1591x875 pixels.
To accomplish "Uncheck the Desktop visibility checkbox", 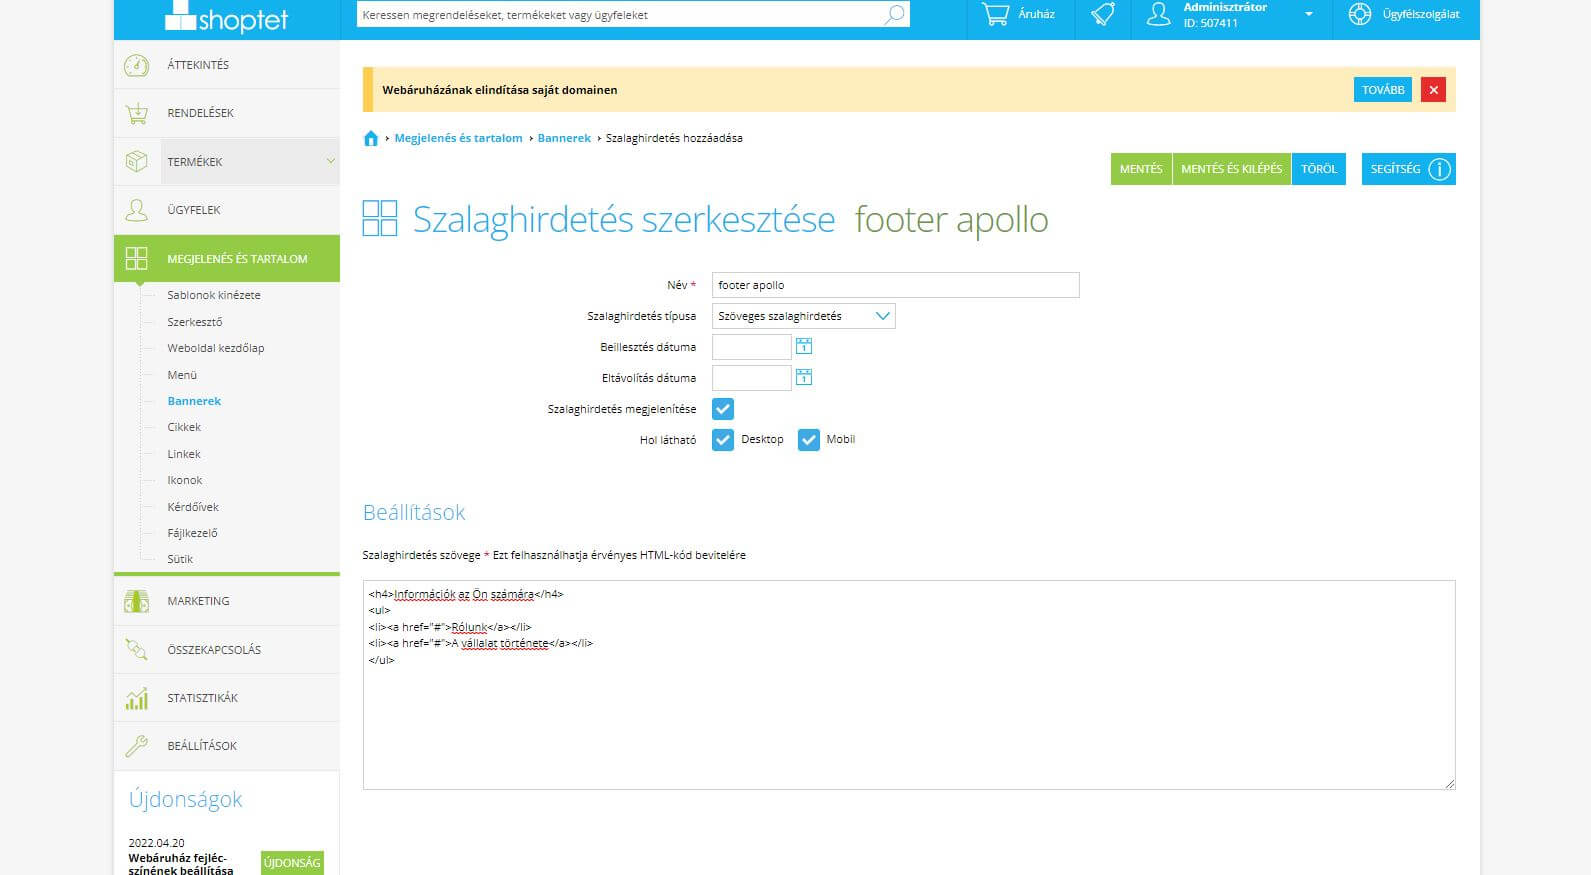I will point(723,440).
